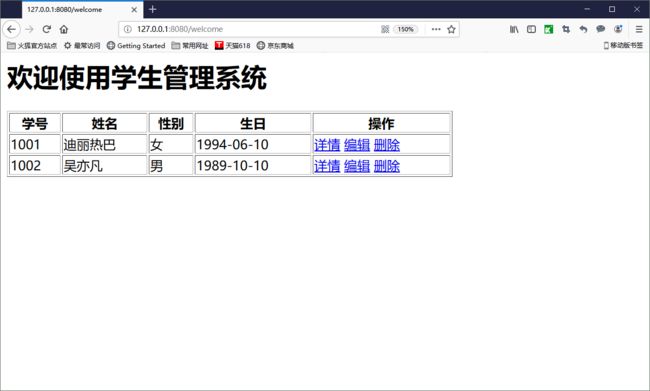Toggle the sidebar view icon
This screenshot has height=391, width=650.
531,29
